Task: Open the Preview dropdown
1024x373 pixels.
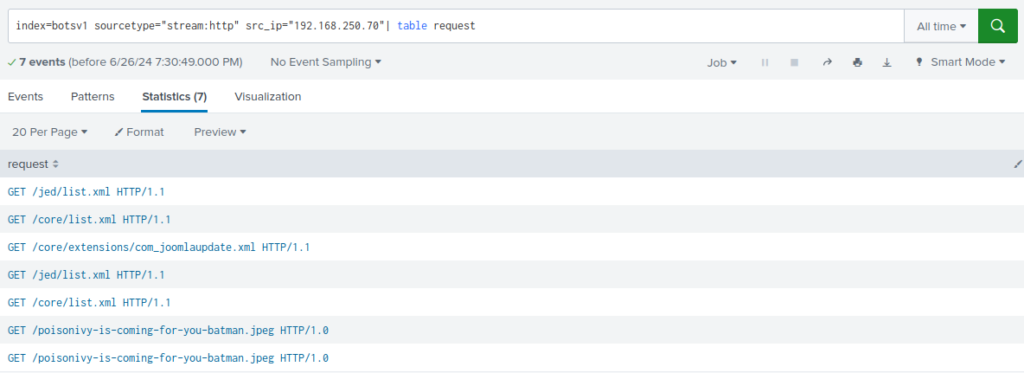Action: pos(220,132)
